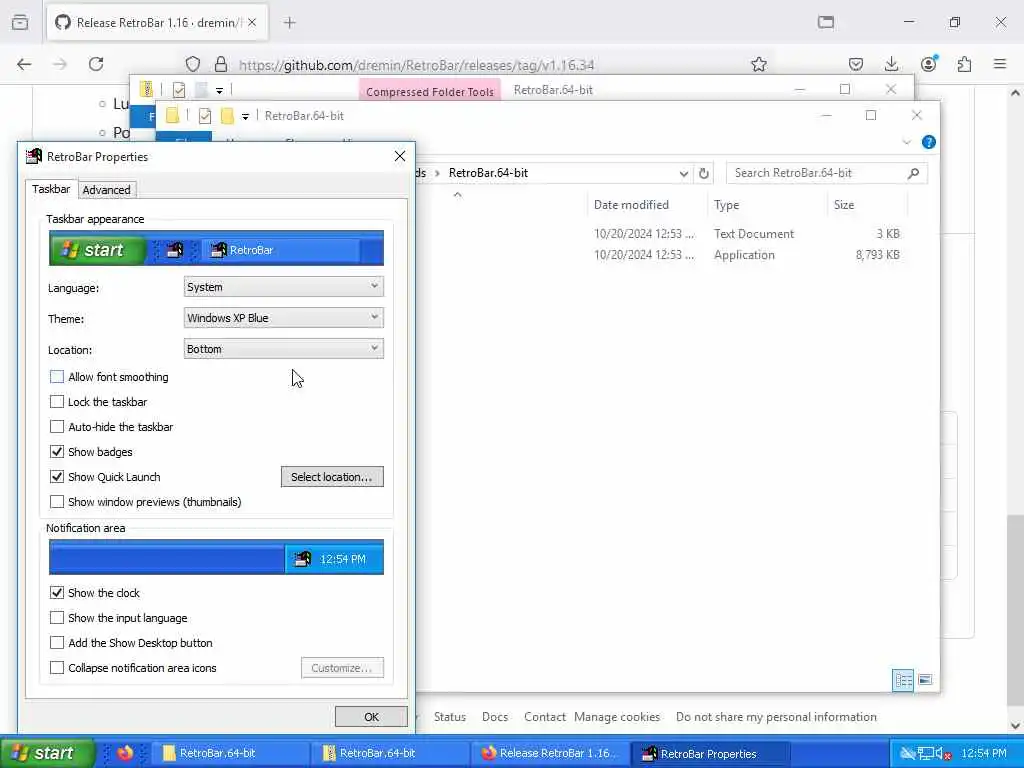Open the Firefox hamburger menu

[1000, 64]
